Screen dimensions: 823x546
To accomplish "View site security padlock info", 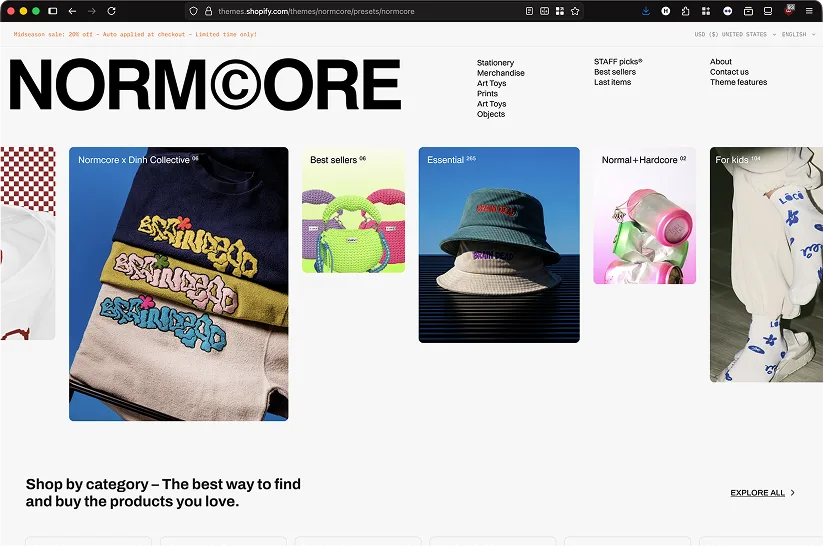I will coord(208,11).
